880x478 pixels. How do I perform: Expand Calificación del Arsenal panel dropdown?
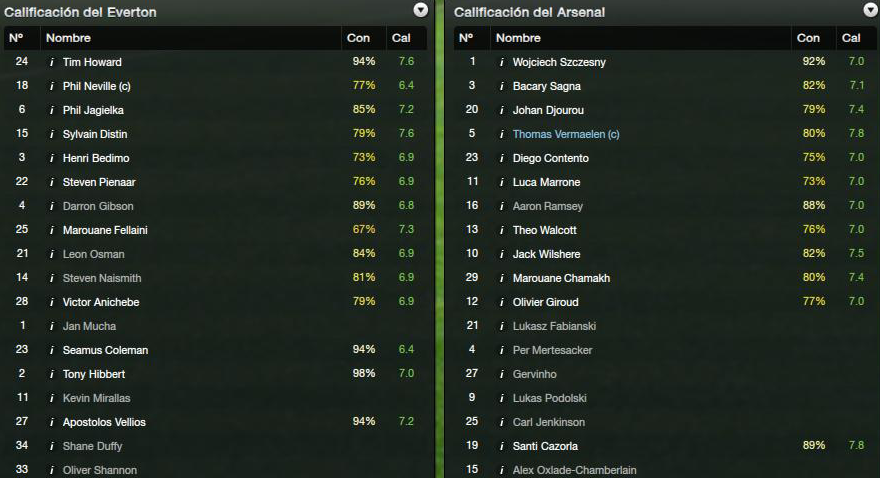click(x=870, y=10)
